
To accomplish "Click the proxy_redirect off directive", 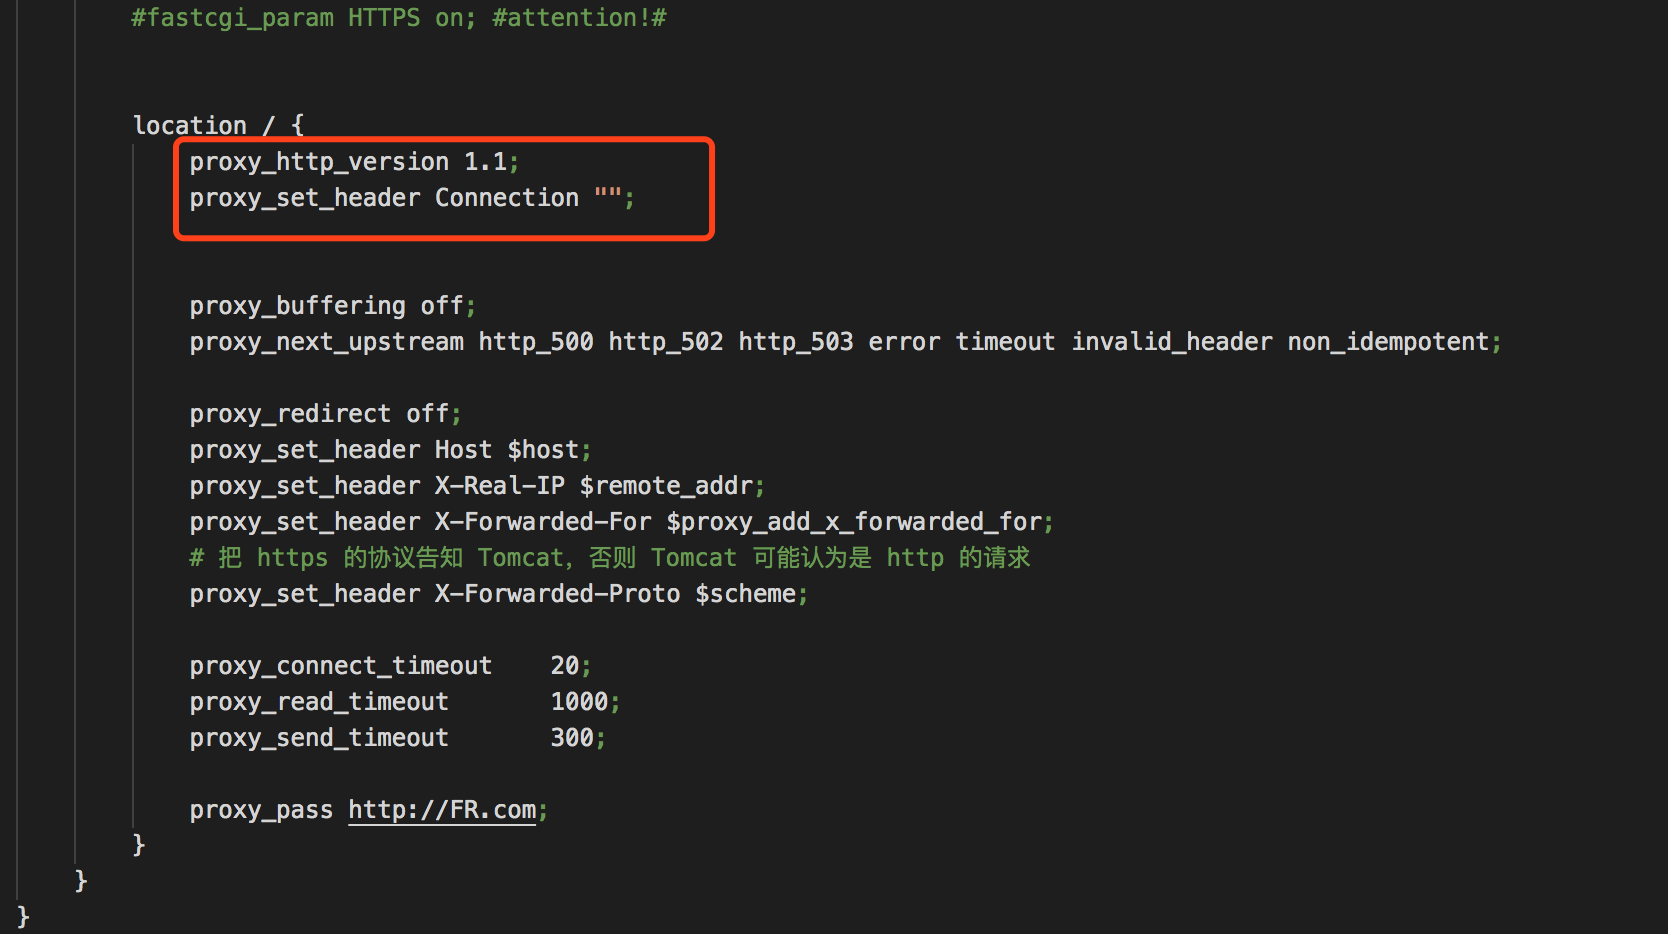I will (x=324, y=414).
